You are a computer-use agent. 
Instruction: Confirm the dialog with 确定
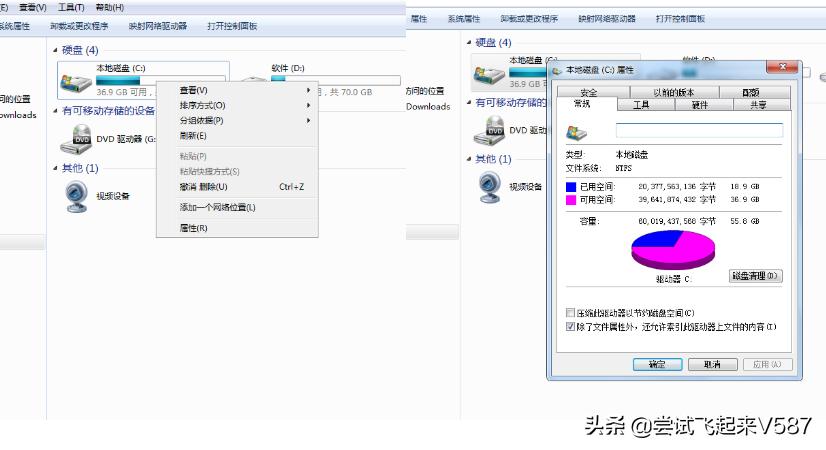point(657,364)
